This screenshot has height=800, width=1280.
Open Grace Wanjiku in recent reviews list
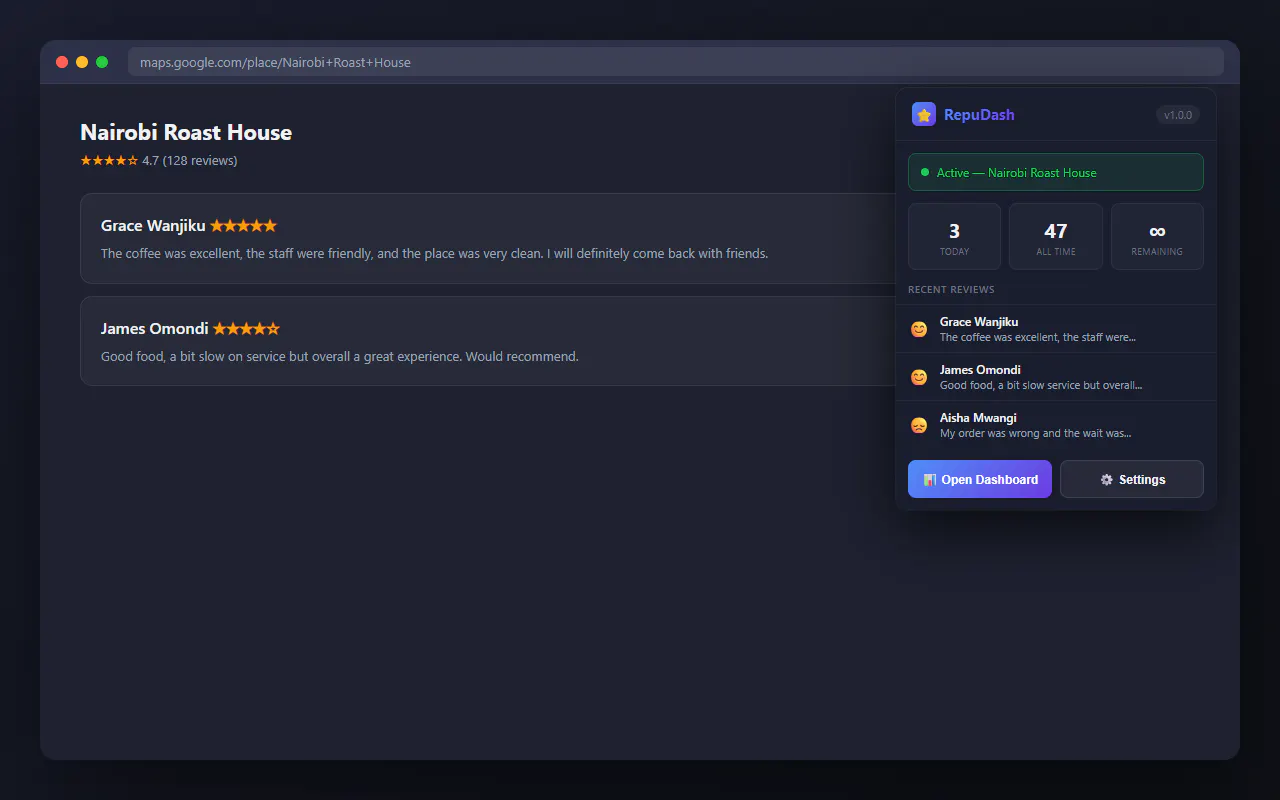tap(1056, 329)
